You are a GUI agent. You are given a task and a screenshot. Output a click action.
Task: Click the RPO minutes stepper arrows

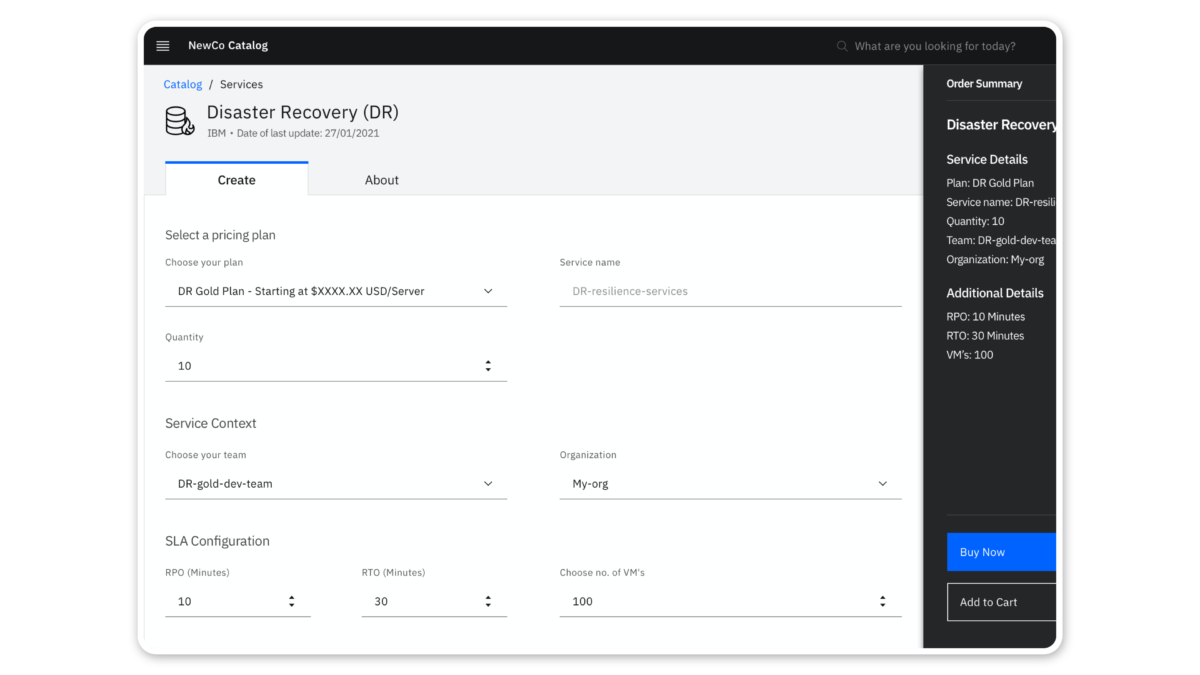291,601
